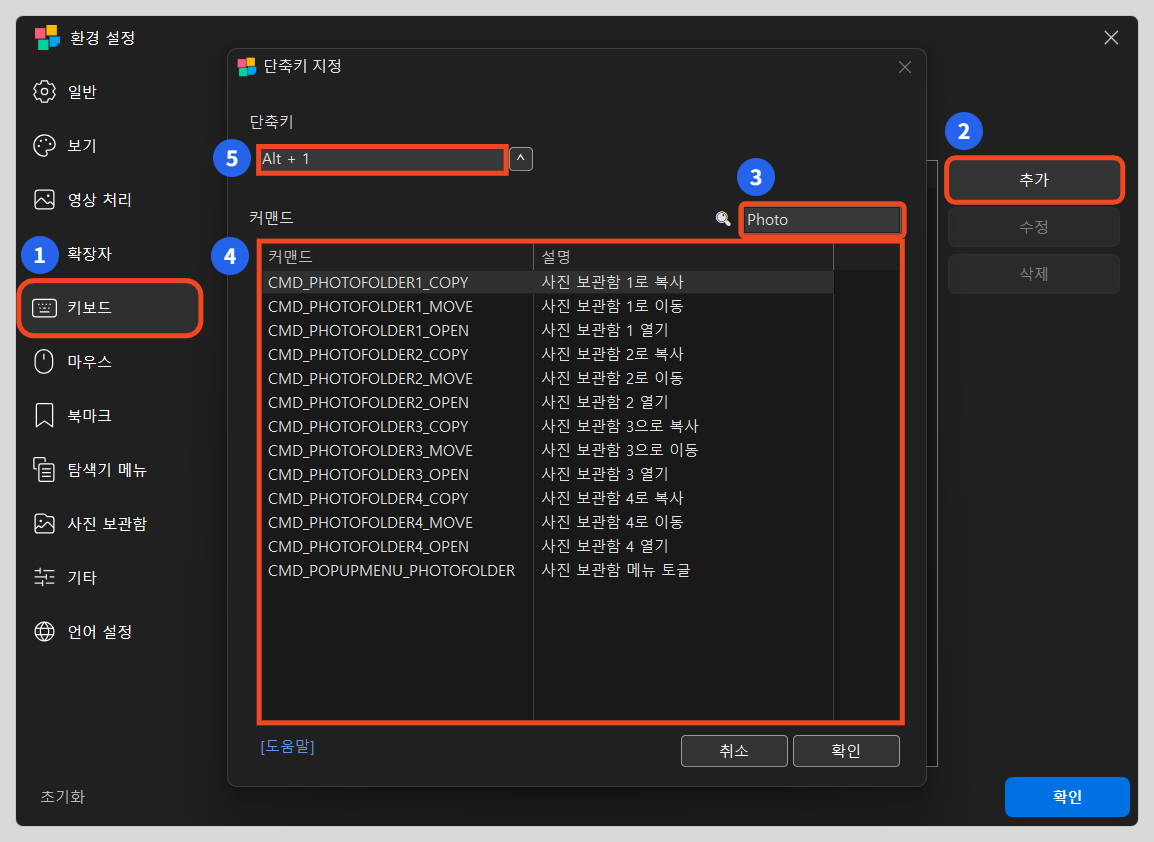Expand the shortcut key caret button

click(520, 158)
